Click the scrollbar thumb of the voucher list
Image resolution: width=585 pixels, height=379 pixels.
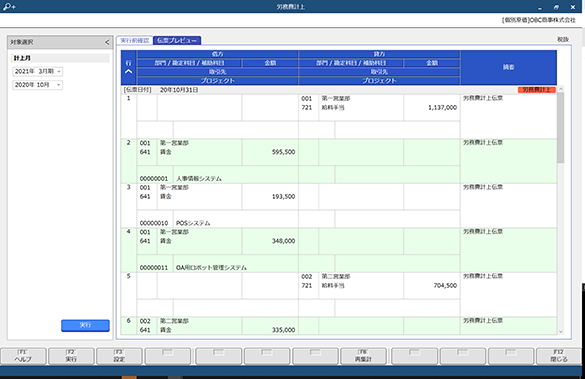tap(560, 128)
